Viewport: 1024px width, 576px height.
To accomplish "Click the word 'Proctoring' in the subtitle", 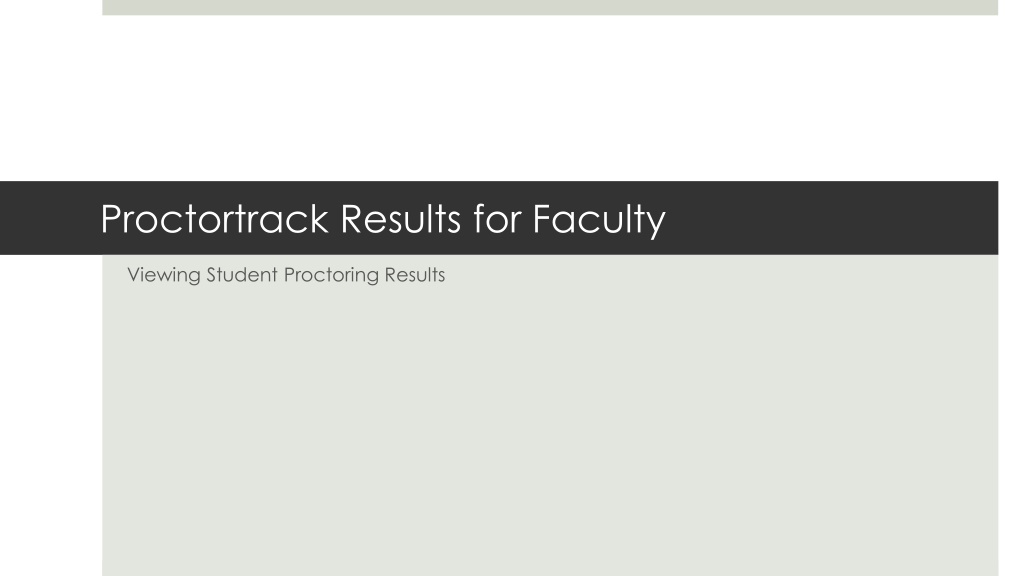I will pos(331,275).
